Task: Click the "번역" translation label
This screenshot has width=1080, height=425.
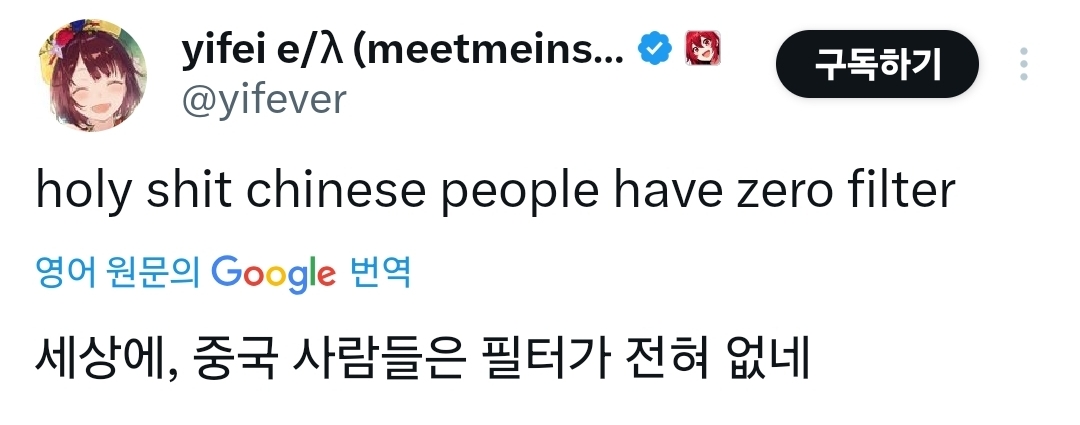Action: click(x=381, y=272)
